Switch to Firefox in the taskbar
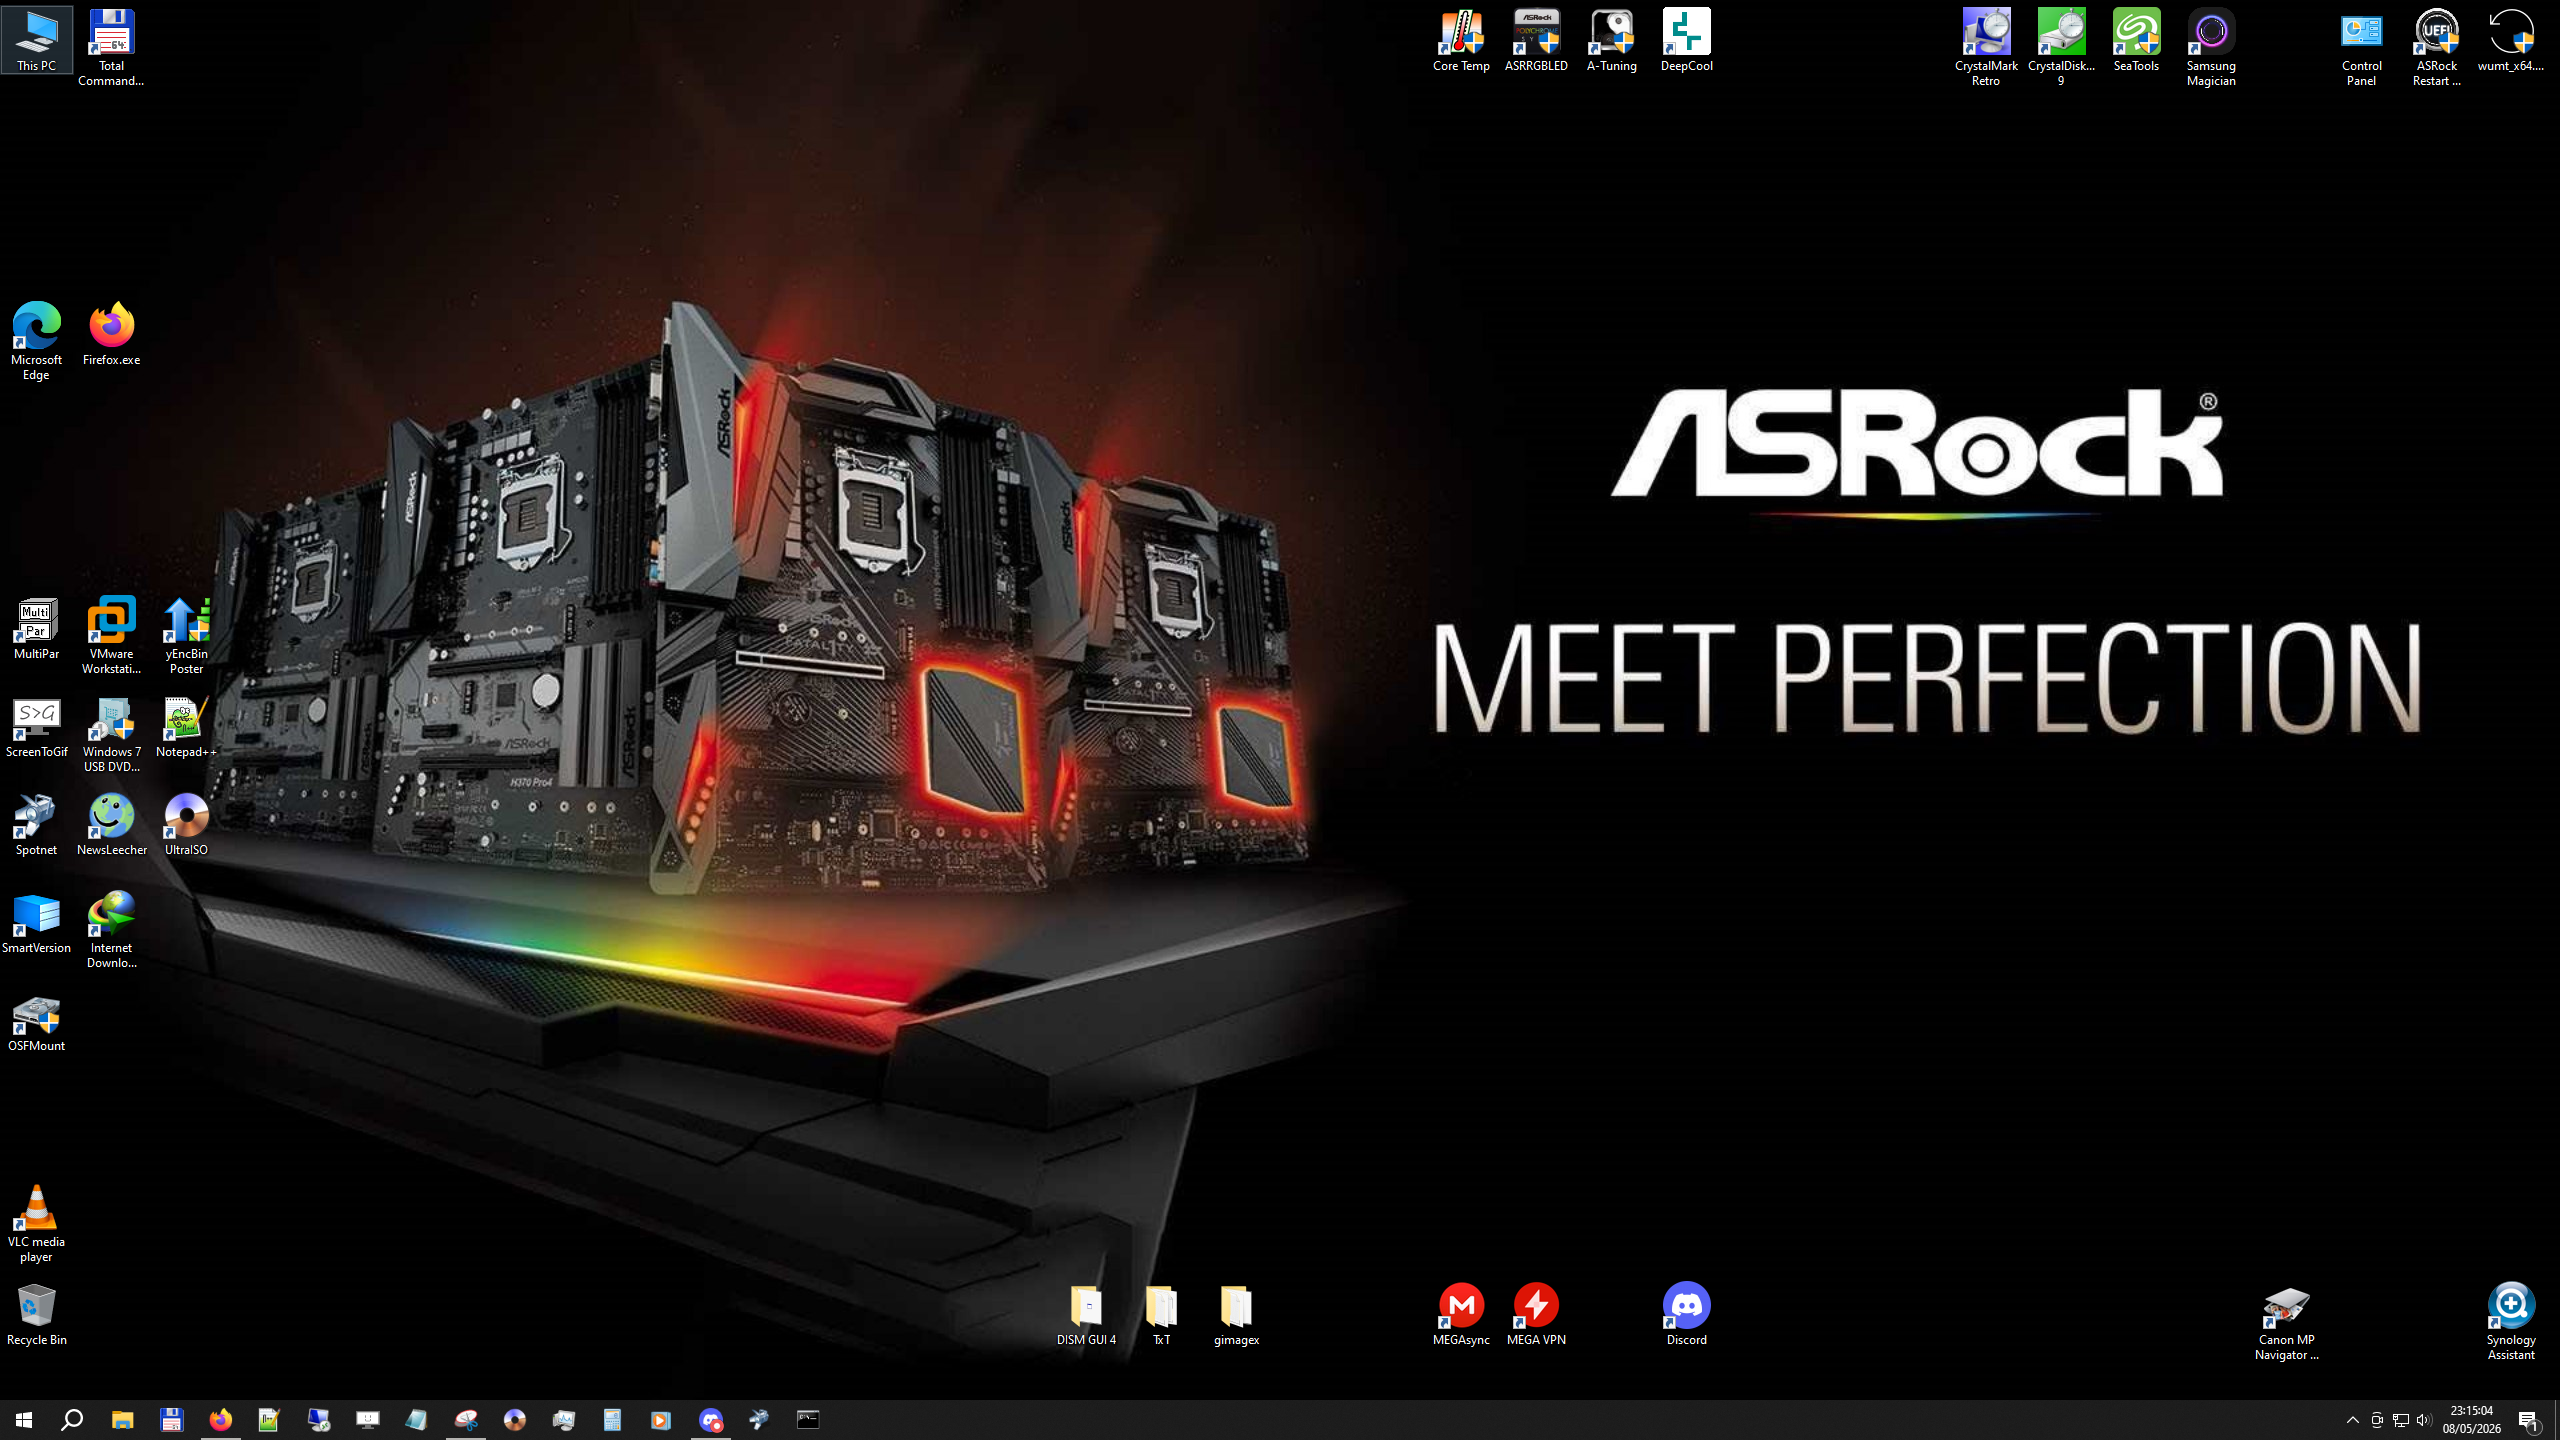 (x=220, y=1420)
